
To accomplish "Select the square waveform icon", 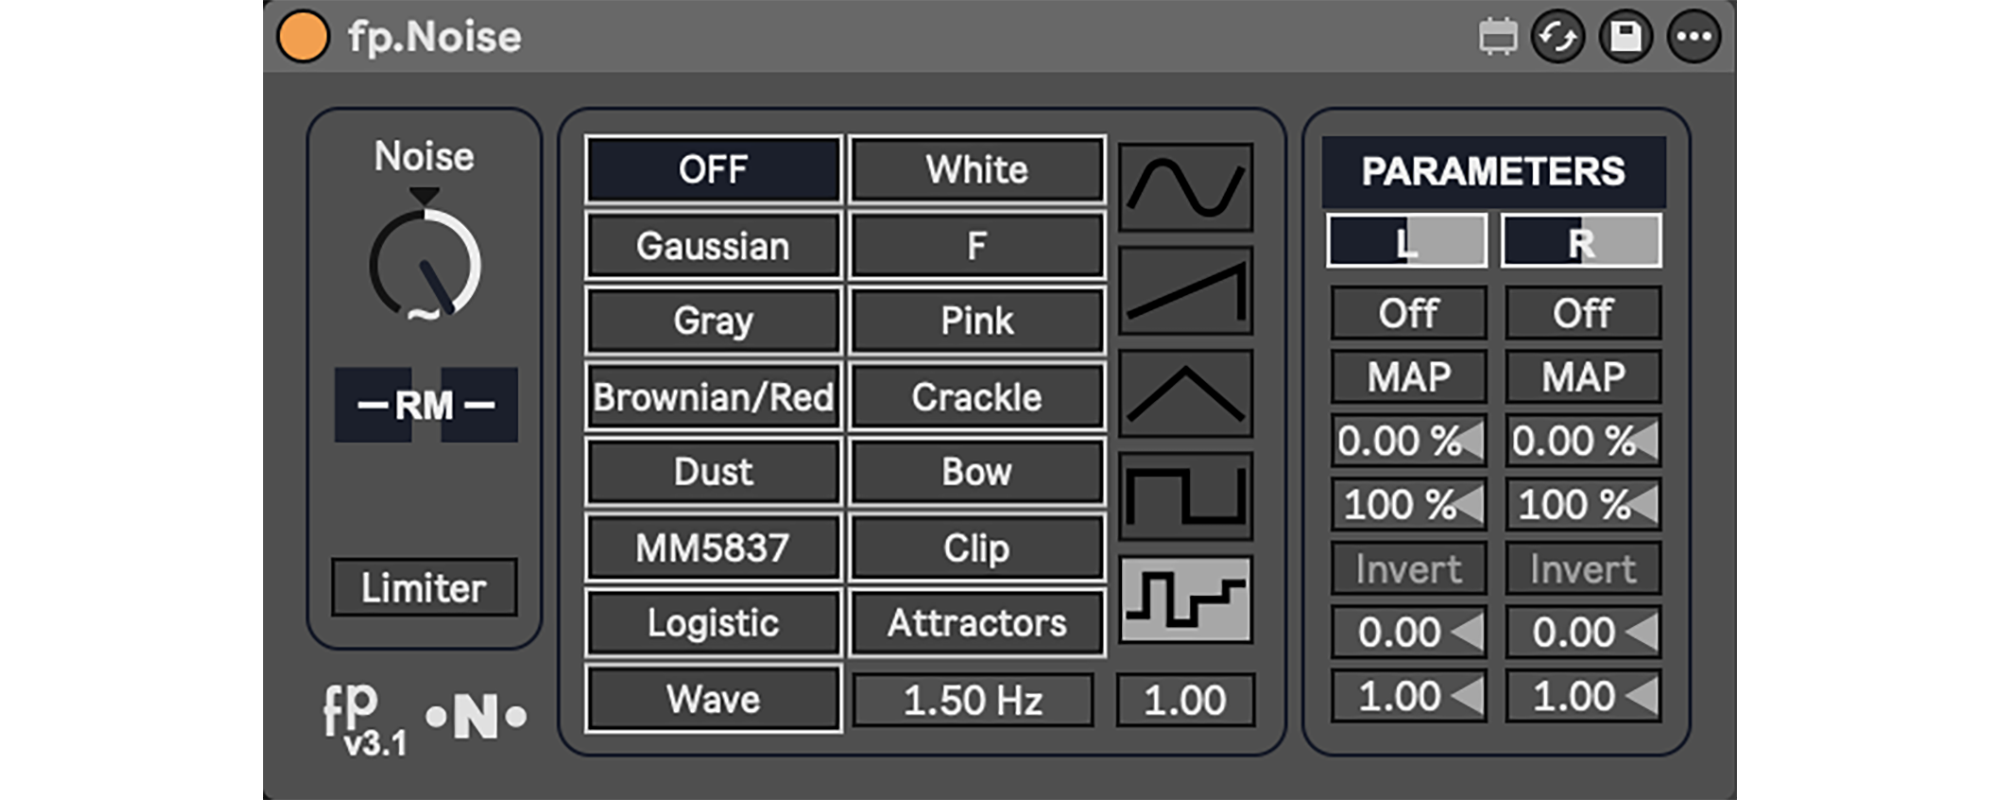I will (x=1185, y=496).
